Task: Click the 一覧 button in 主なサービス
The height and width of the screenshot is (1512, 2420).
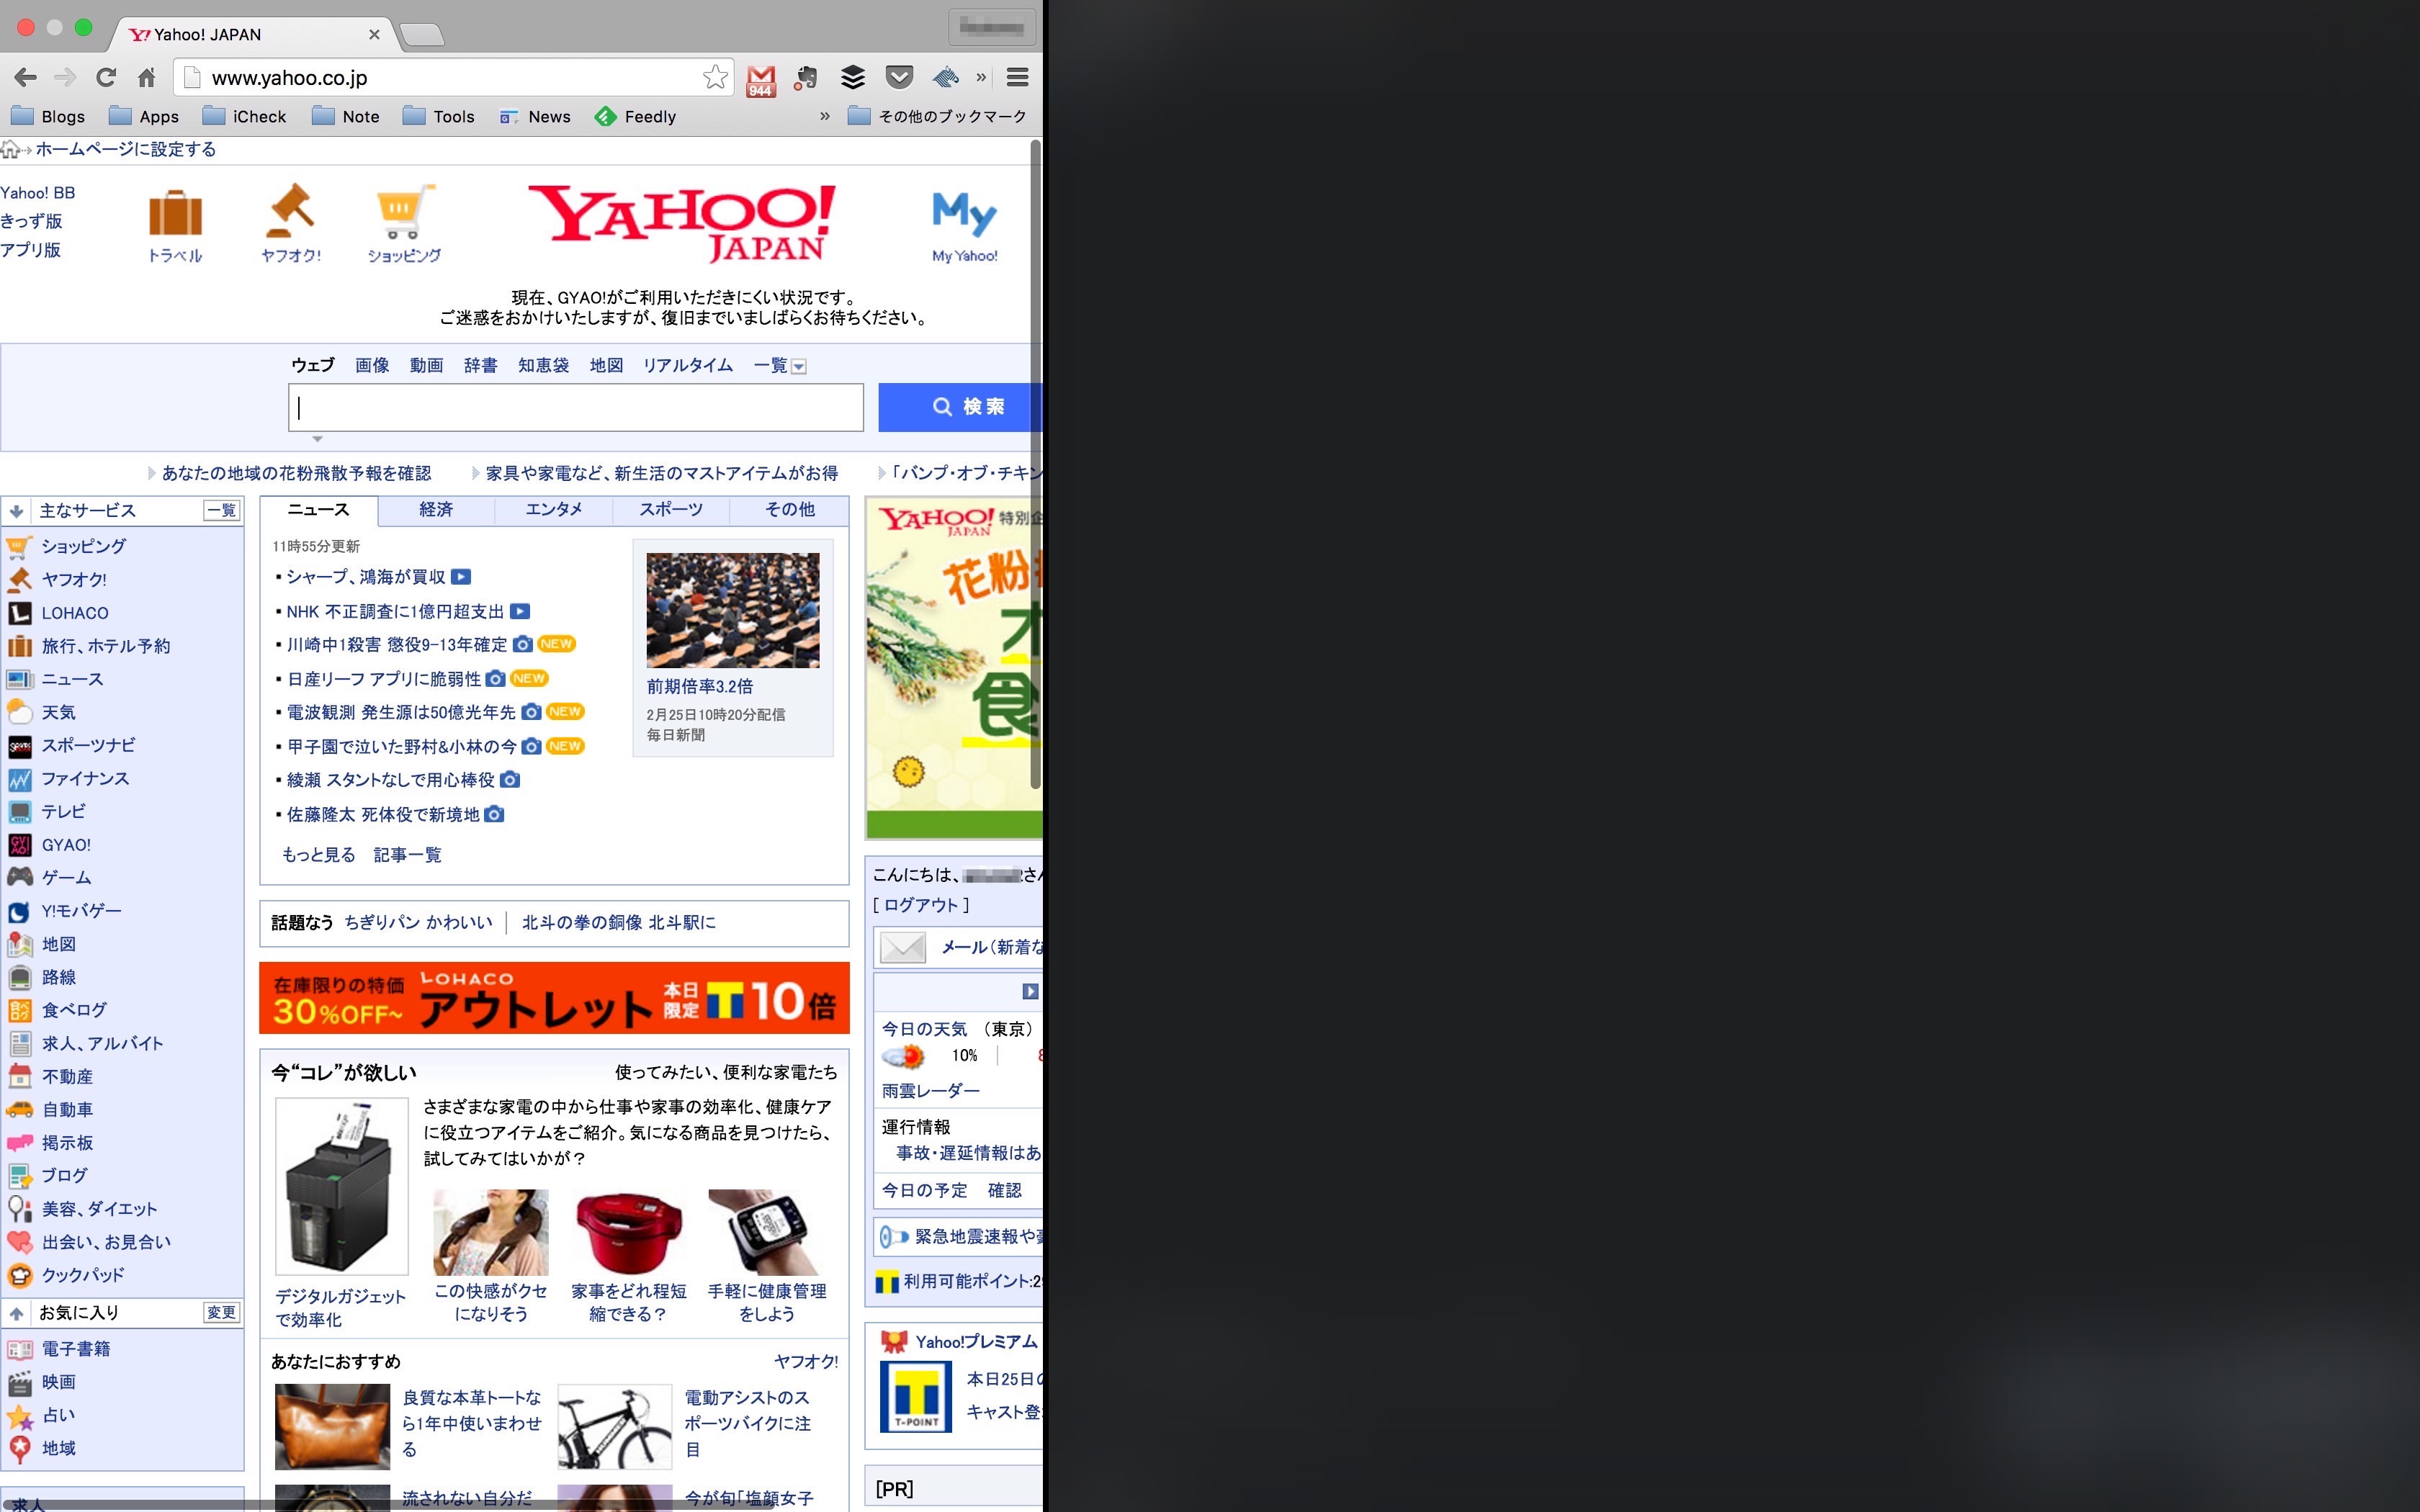Action: (222, 511)
